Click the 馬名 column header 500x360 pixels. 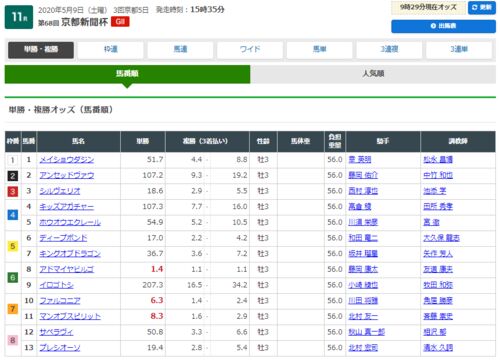[x=78, y=141]
